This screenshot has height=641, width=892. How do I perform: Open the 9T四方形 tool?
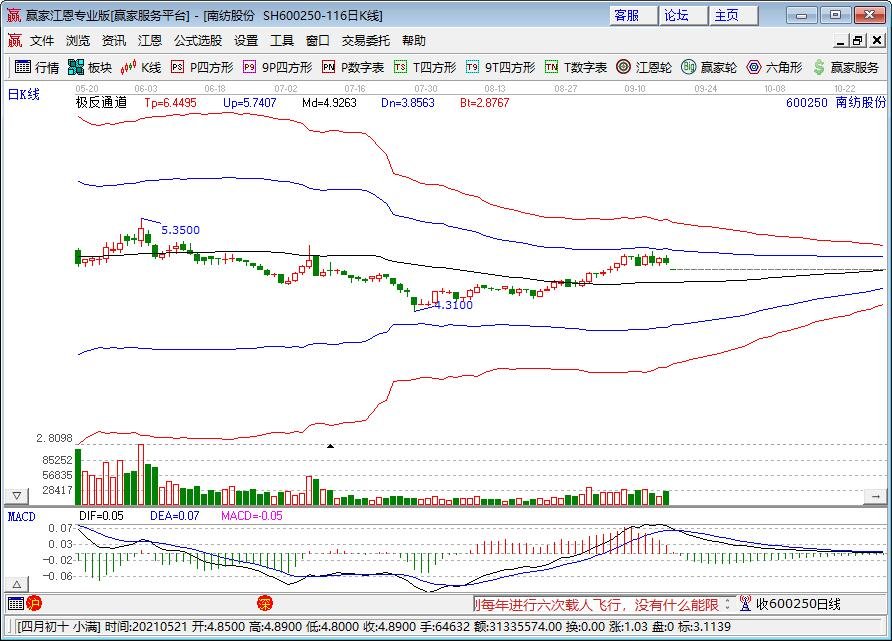tap(501, 67)
